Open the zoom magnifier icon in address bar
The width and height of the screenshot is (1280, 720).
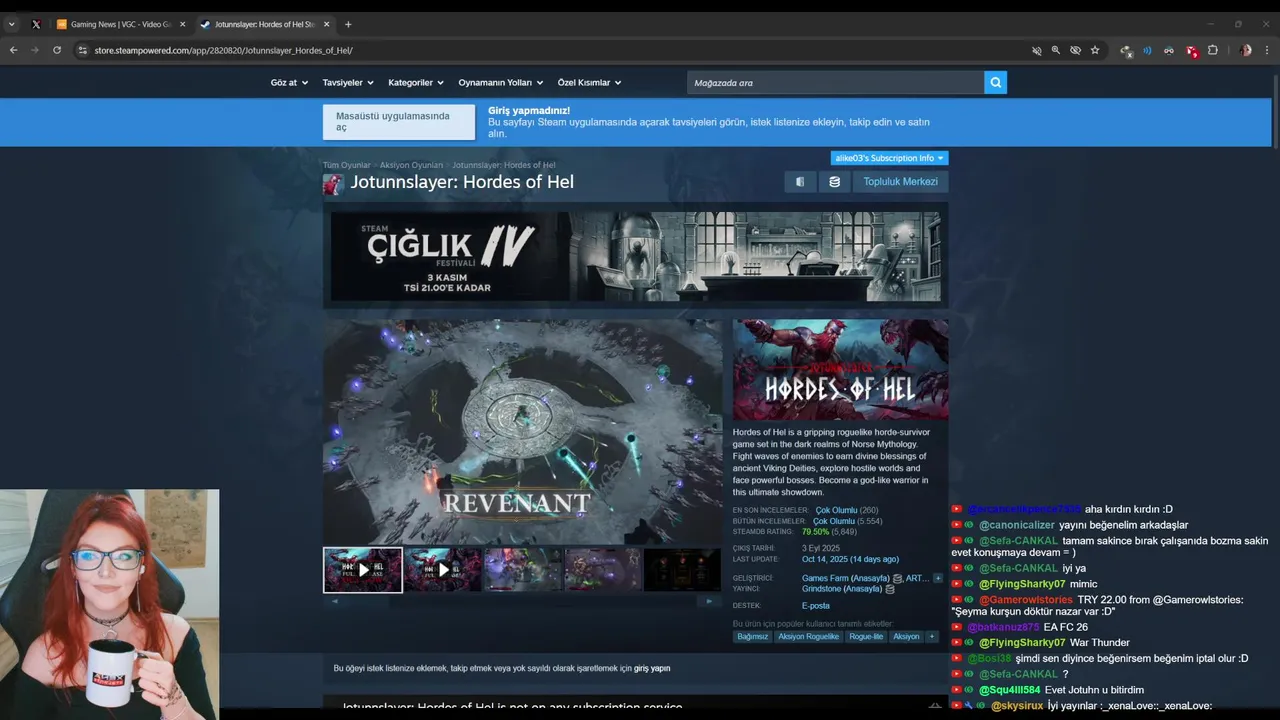(1055, 50)
